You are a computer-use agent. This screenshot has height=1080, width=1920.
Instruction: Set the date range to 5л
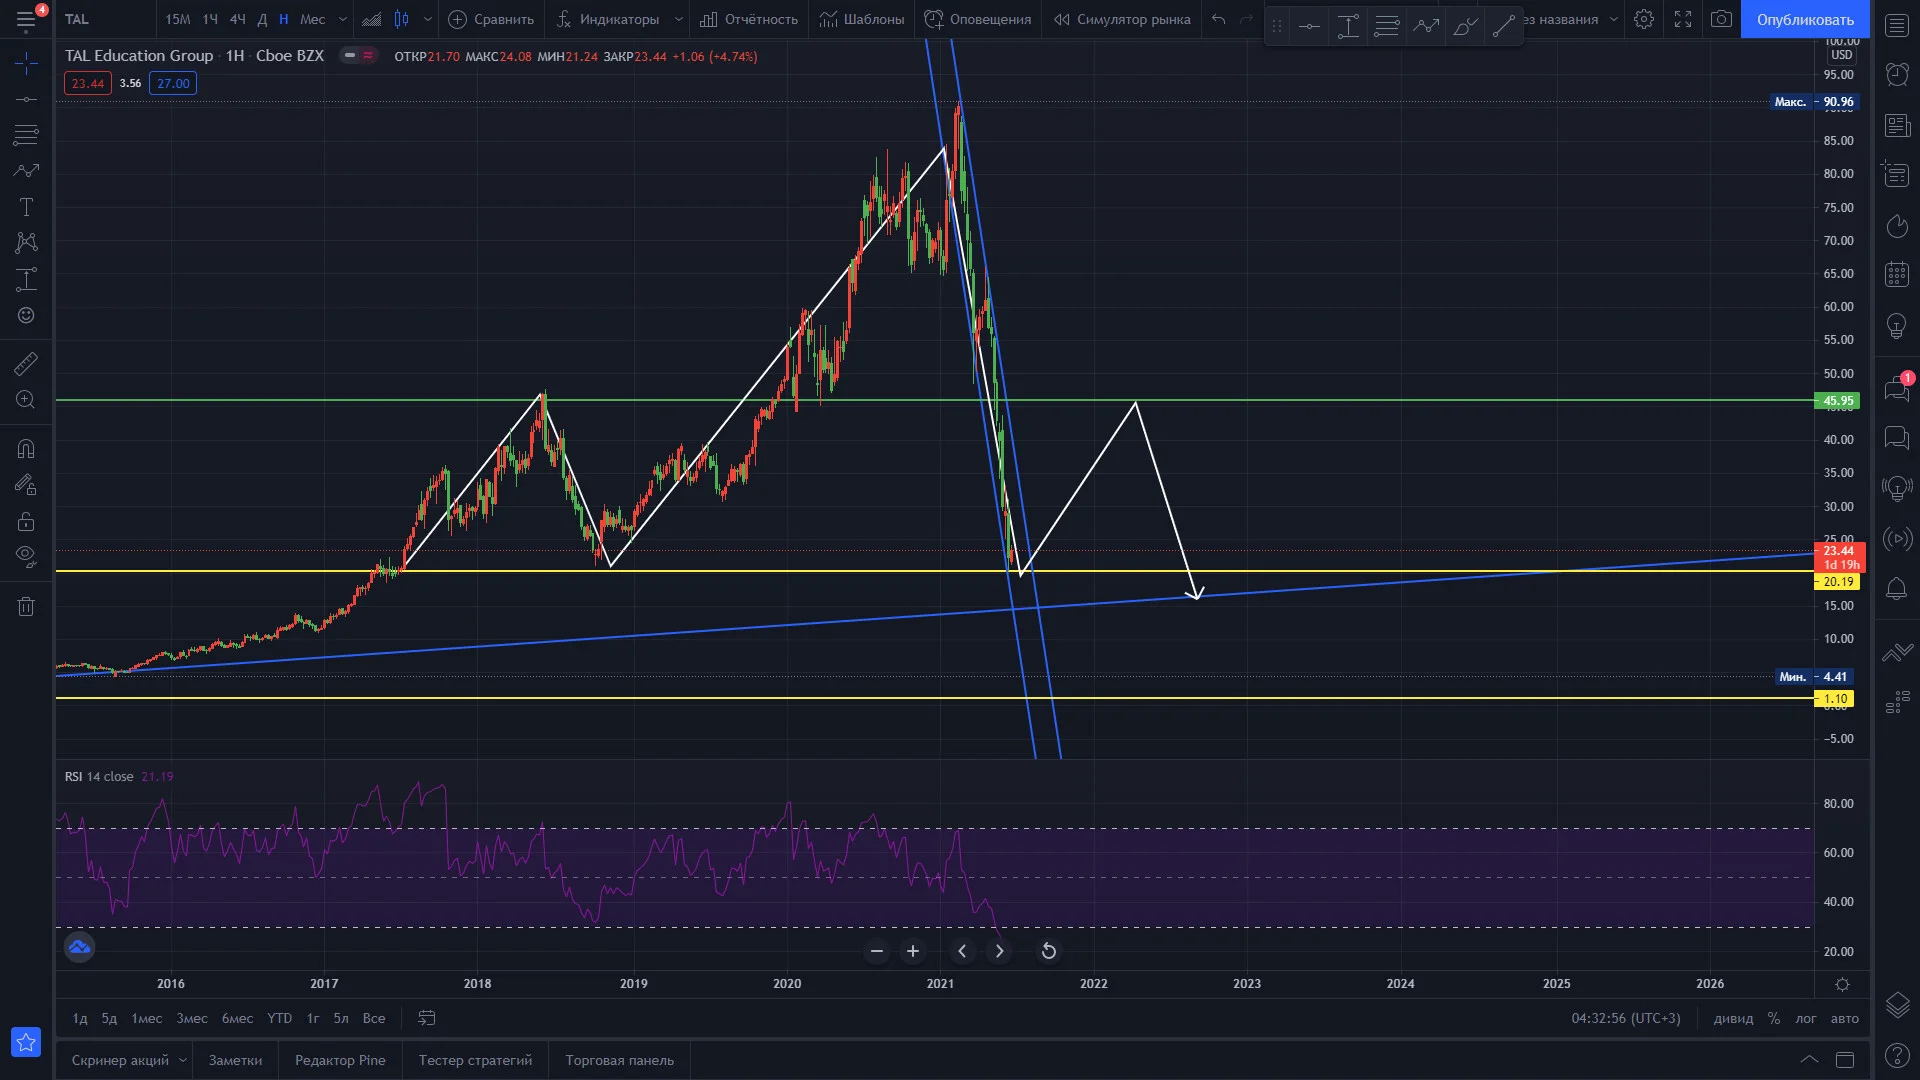(x=341, y=1018)
